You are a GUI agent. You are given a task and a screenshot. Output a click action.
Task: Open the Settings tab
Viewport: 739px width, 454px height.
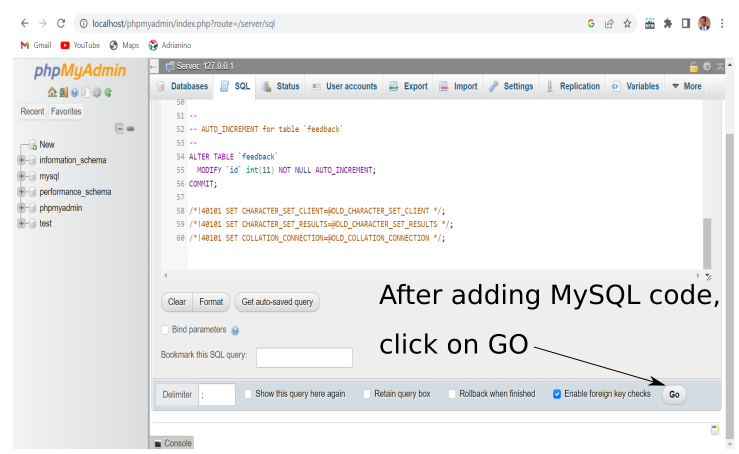511,86
